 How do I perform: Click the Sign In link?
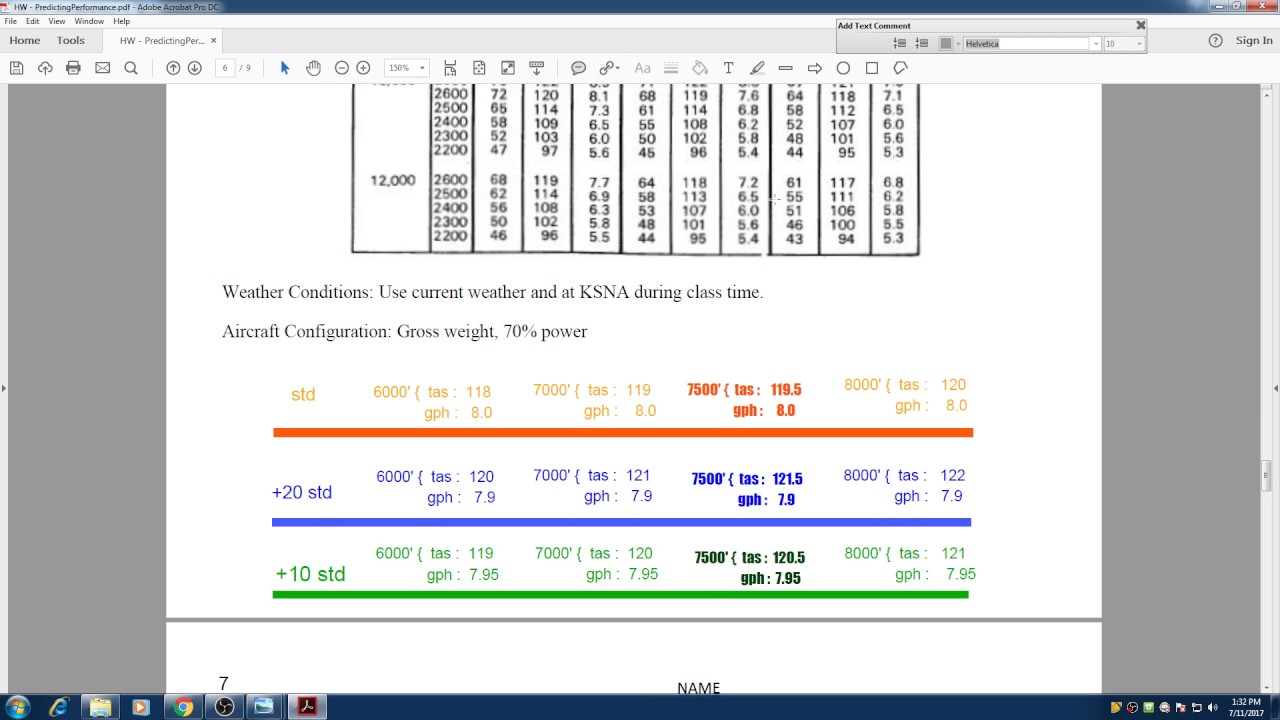tap(1254, 41)
